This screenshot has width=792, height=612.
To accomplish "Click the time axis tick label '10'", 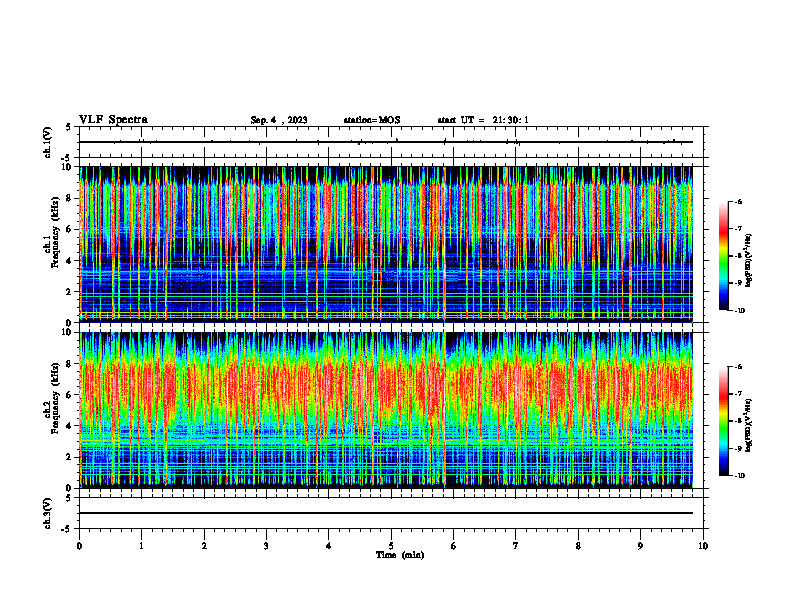I will (x=703, y=546).
